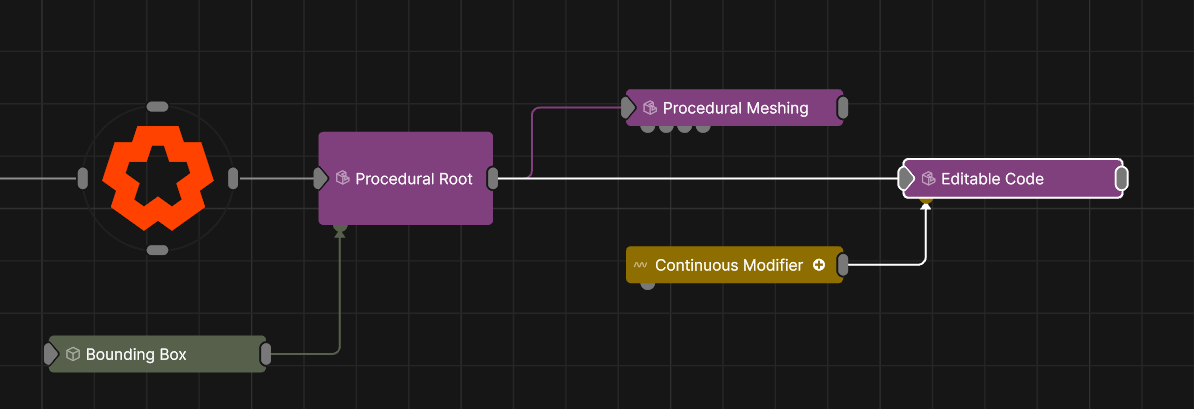Select the Bounding Box node label
1194x409 pixels.
coord(136,354)
